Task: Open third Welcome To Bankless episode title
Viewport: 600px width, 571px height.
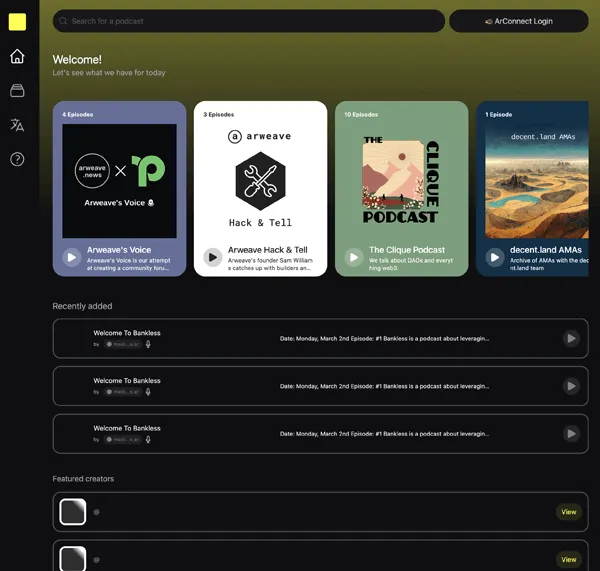Action: point(127,428)
